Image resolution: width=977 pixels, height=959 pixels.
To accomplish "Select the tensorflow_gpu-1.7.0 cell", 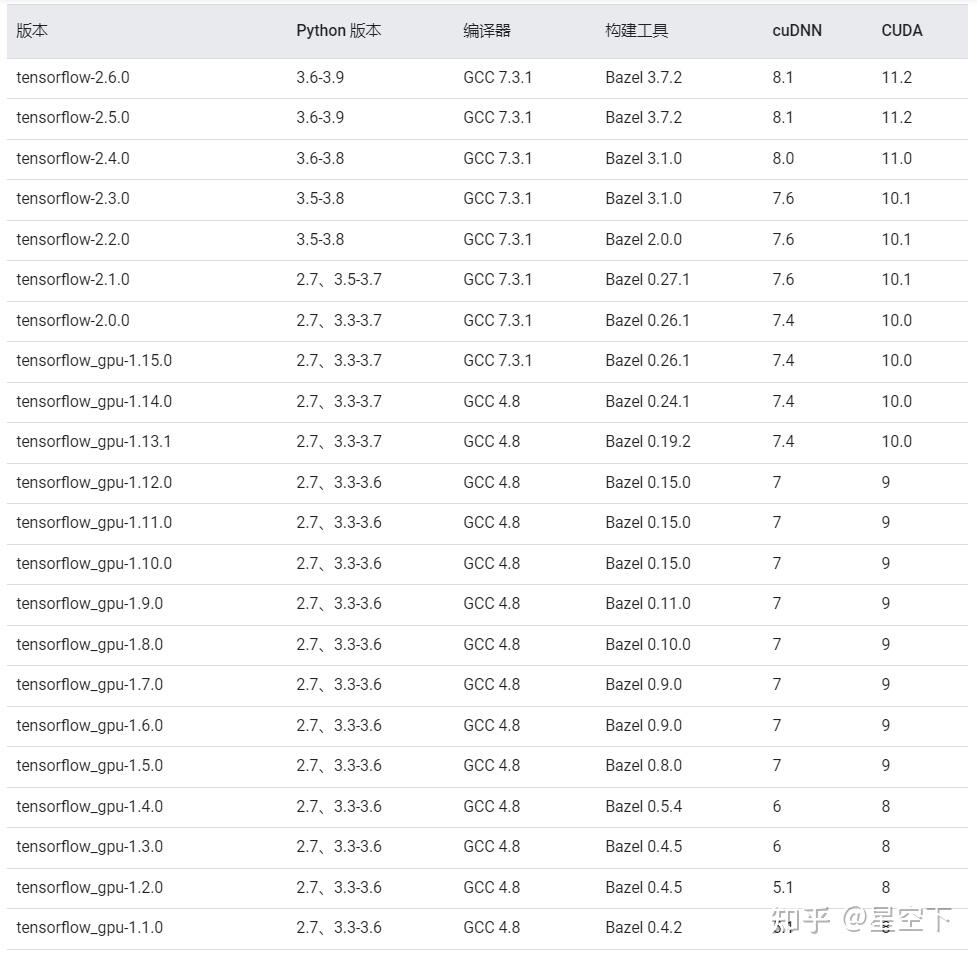I will pos(90,685).
